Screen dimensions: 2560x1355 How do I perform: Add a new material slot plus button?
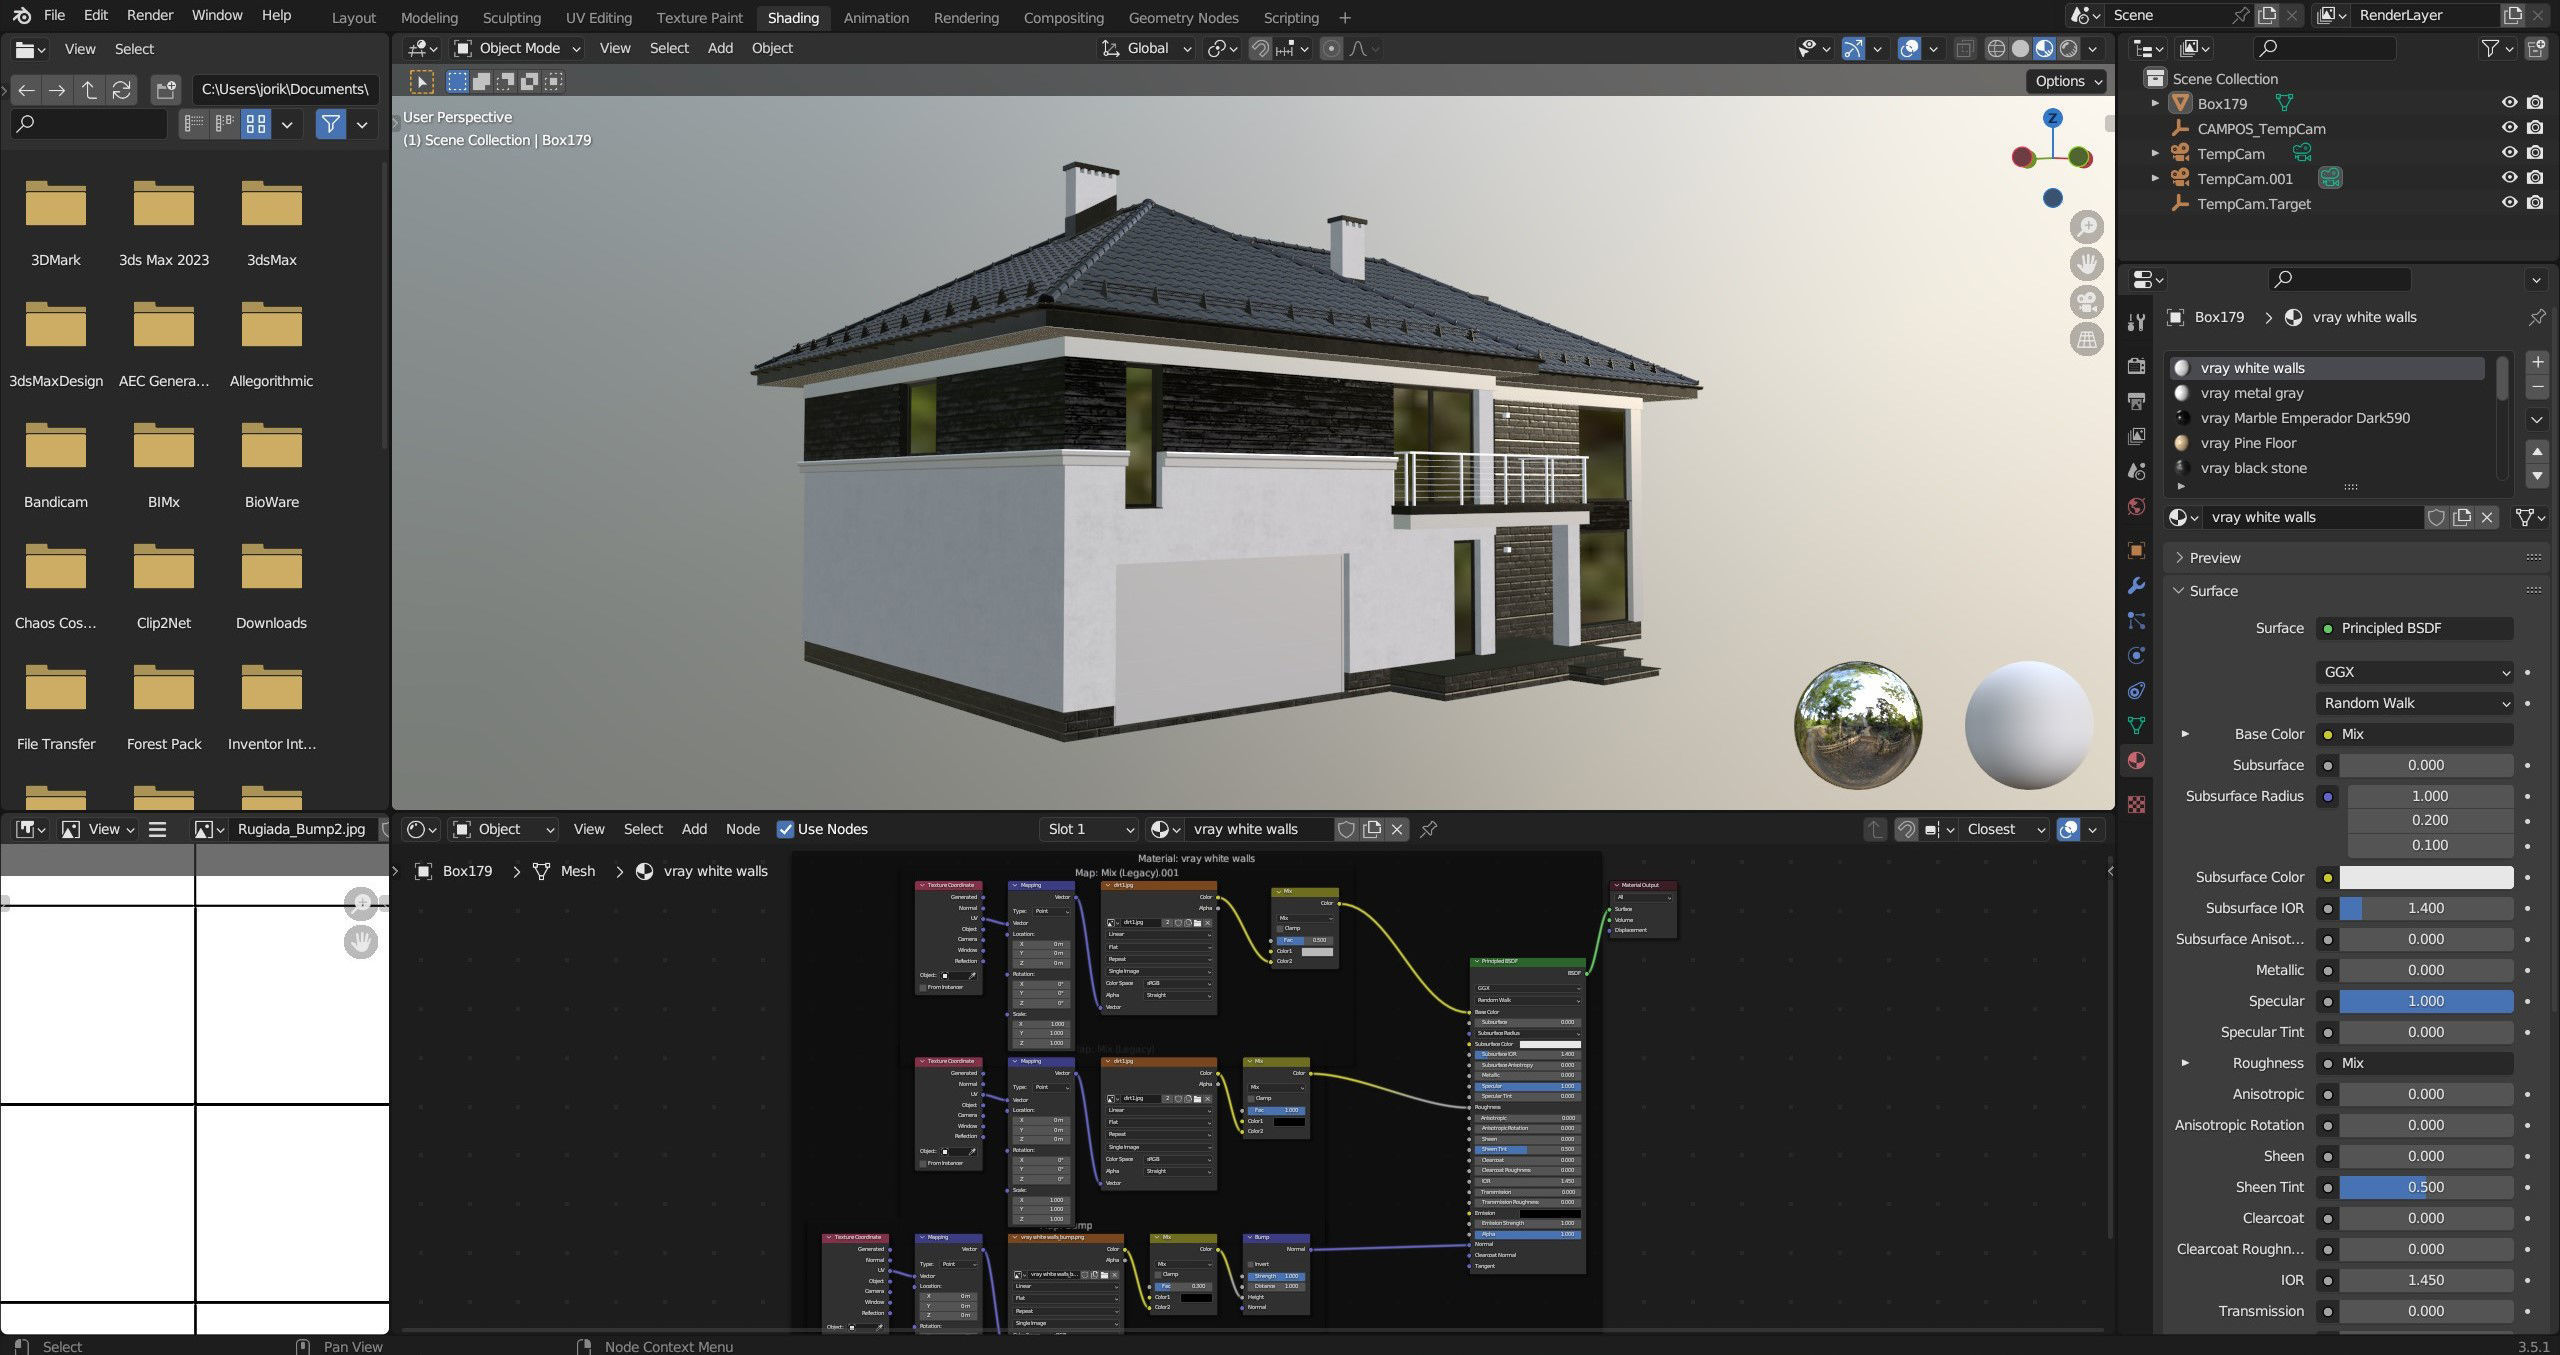click(x=2537, y=362)
